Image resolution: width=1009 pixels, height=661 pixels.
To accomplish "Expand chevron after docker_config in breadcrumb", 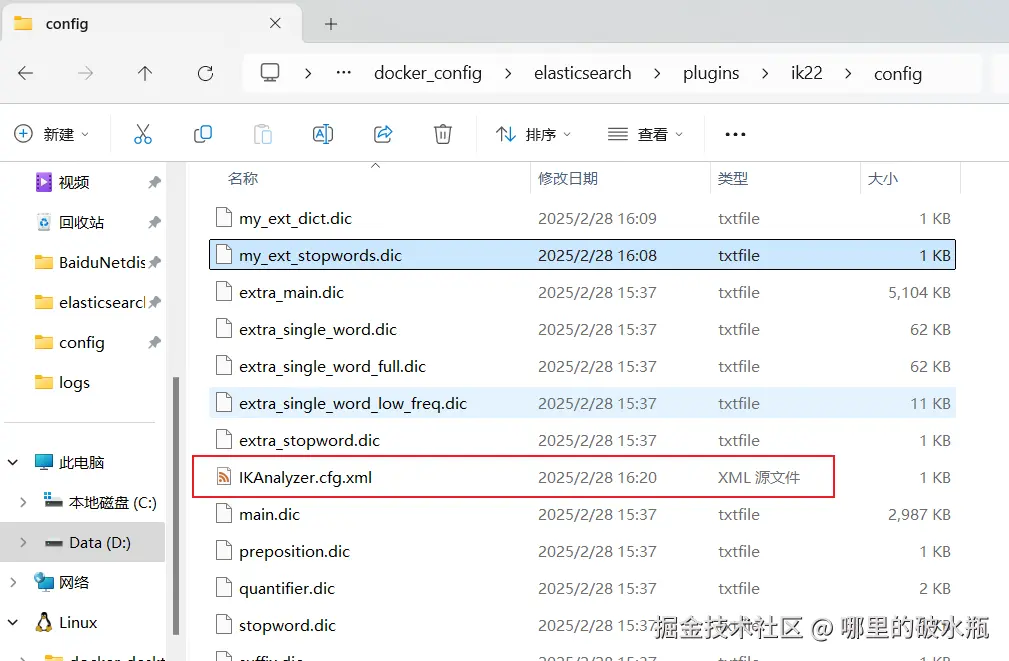I will (508, 74).
